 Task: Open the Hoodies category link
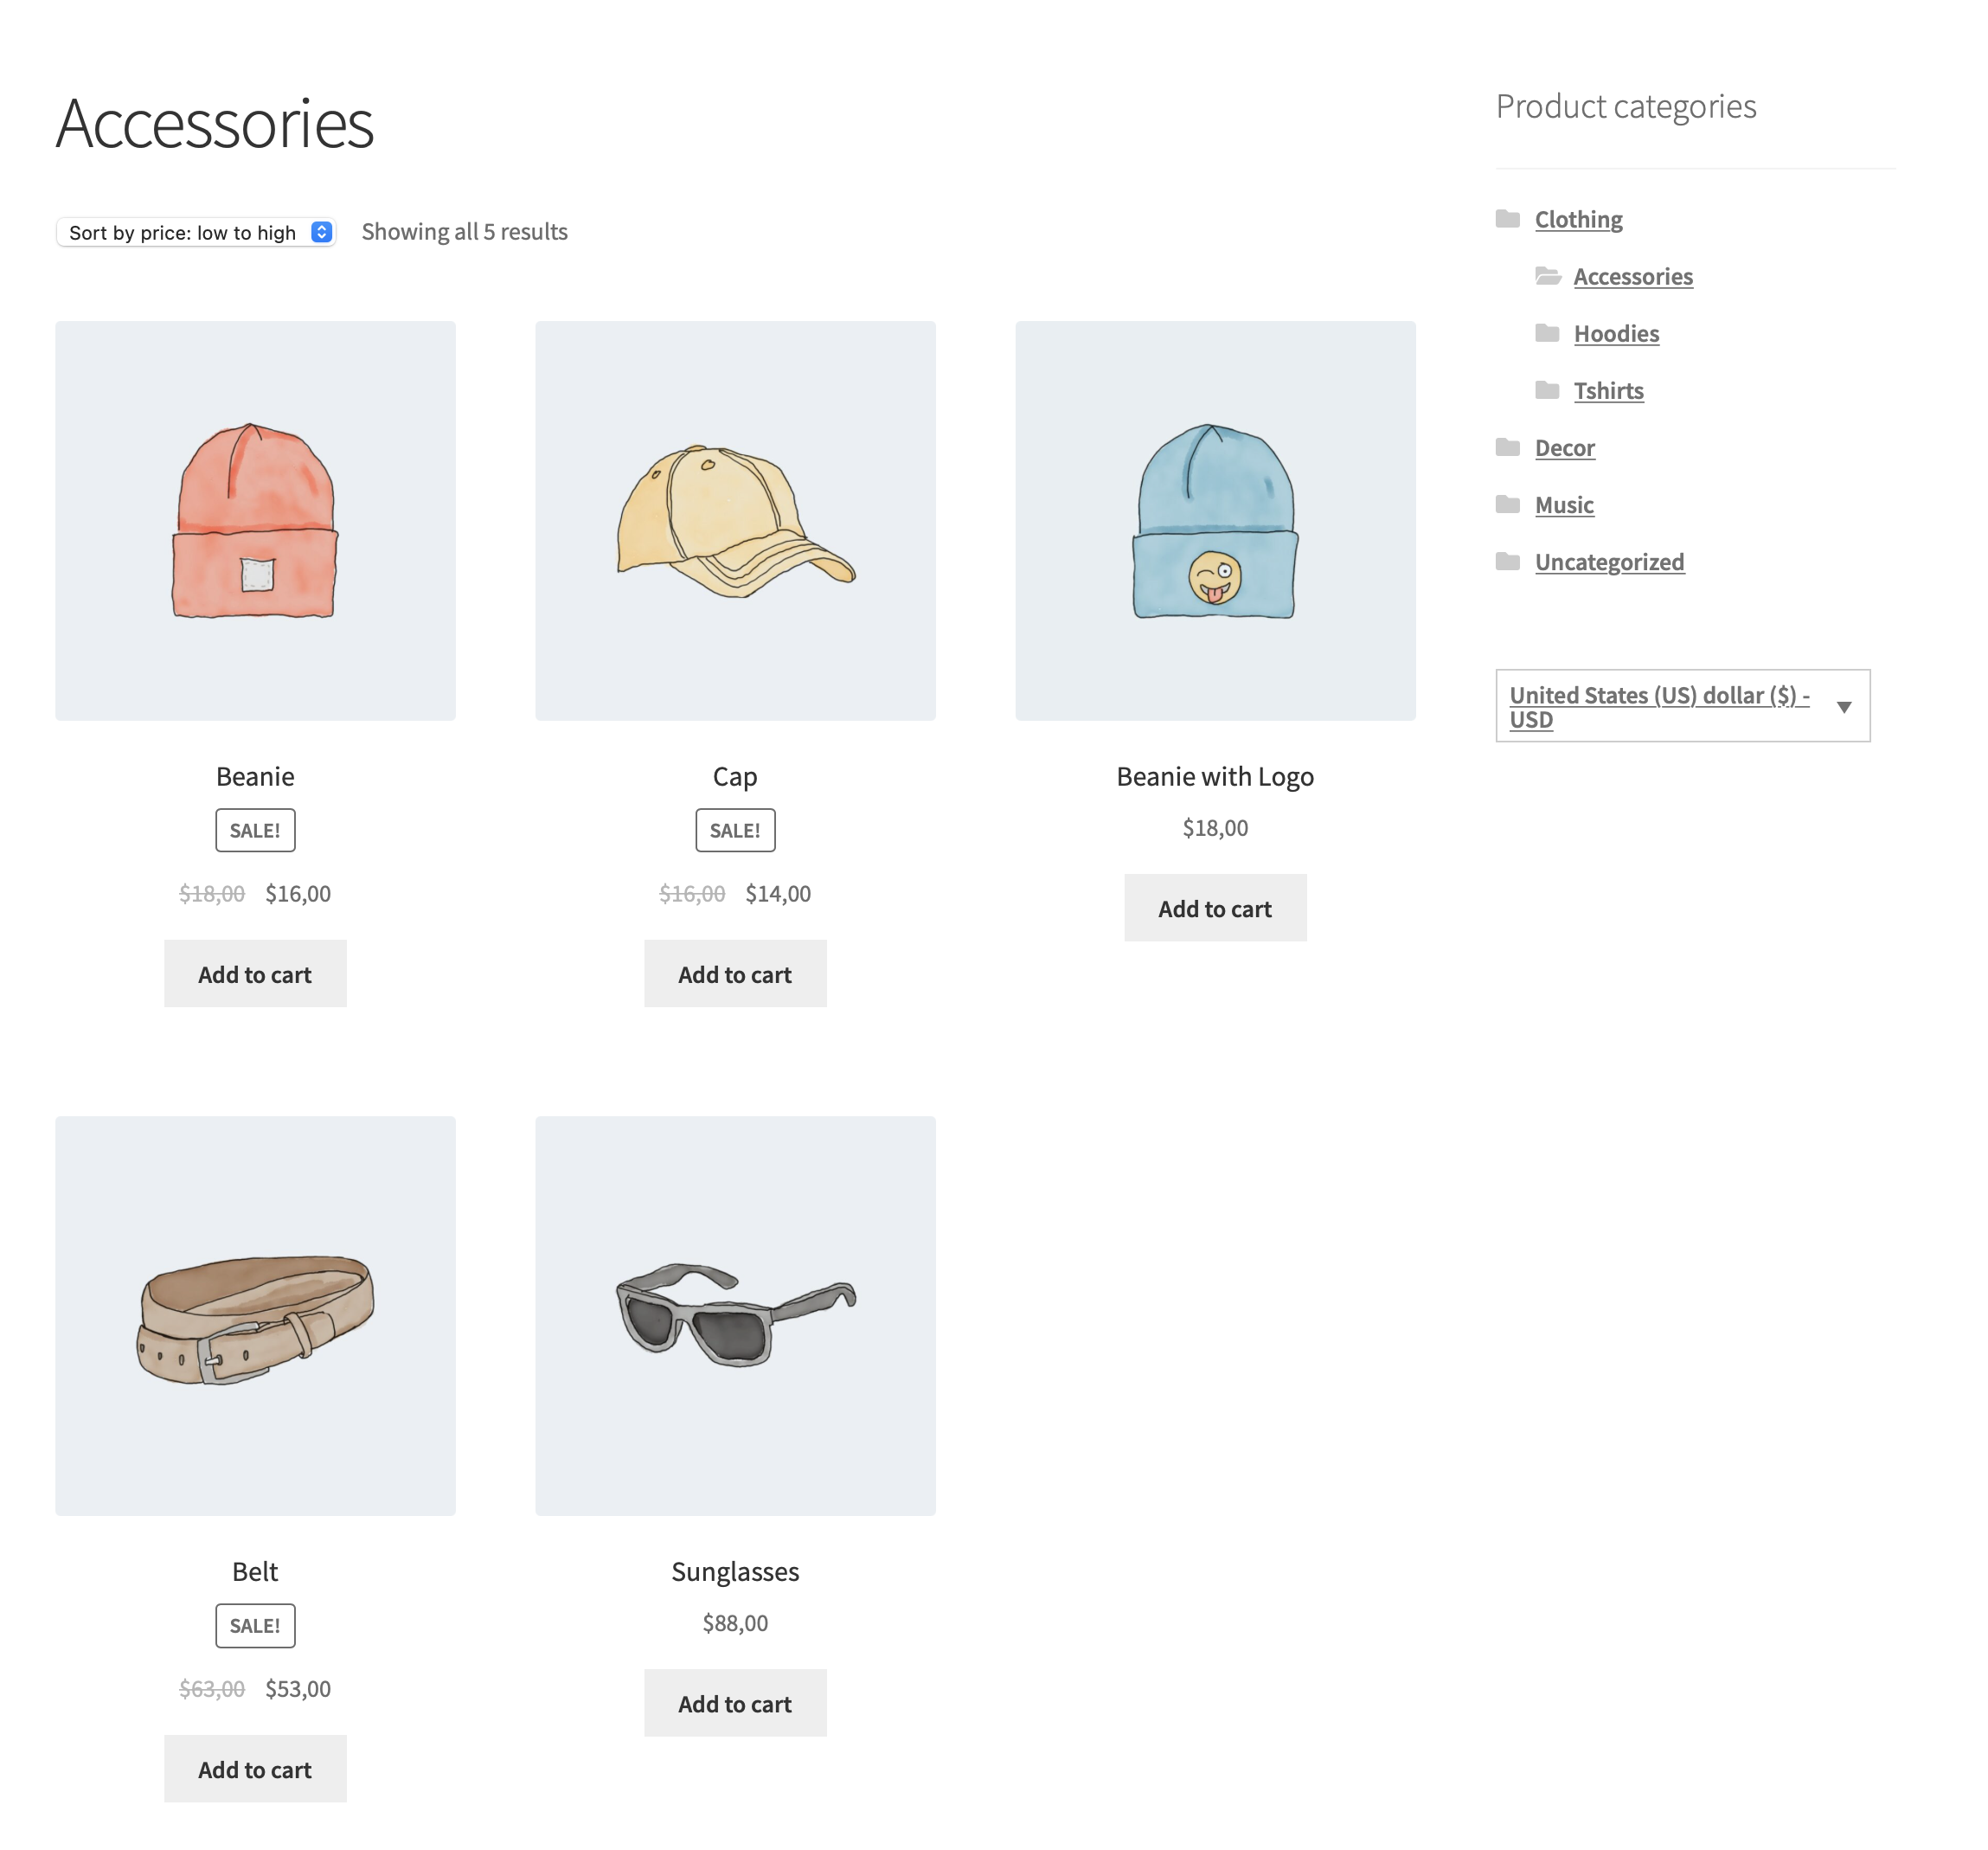coord(1616,333)
